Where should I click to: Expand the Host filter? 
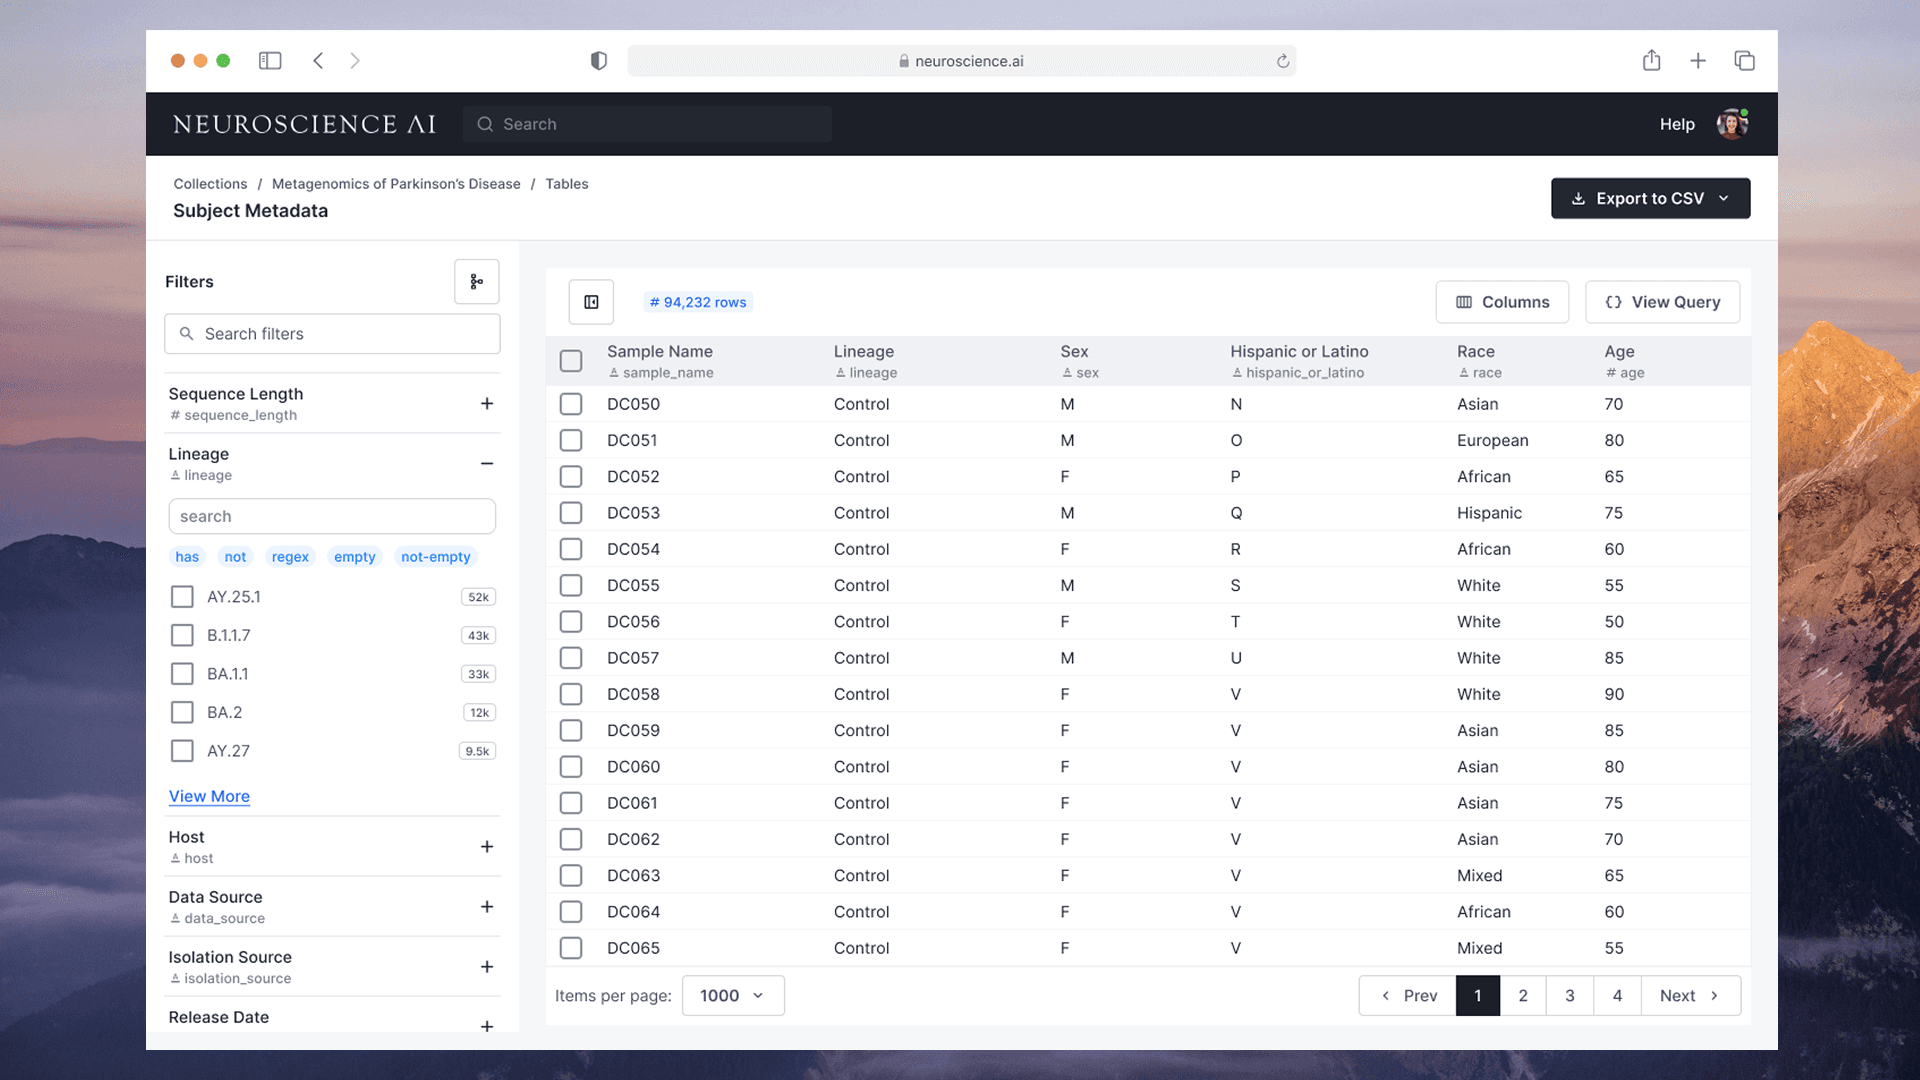487,847
